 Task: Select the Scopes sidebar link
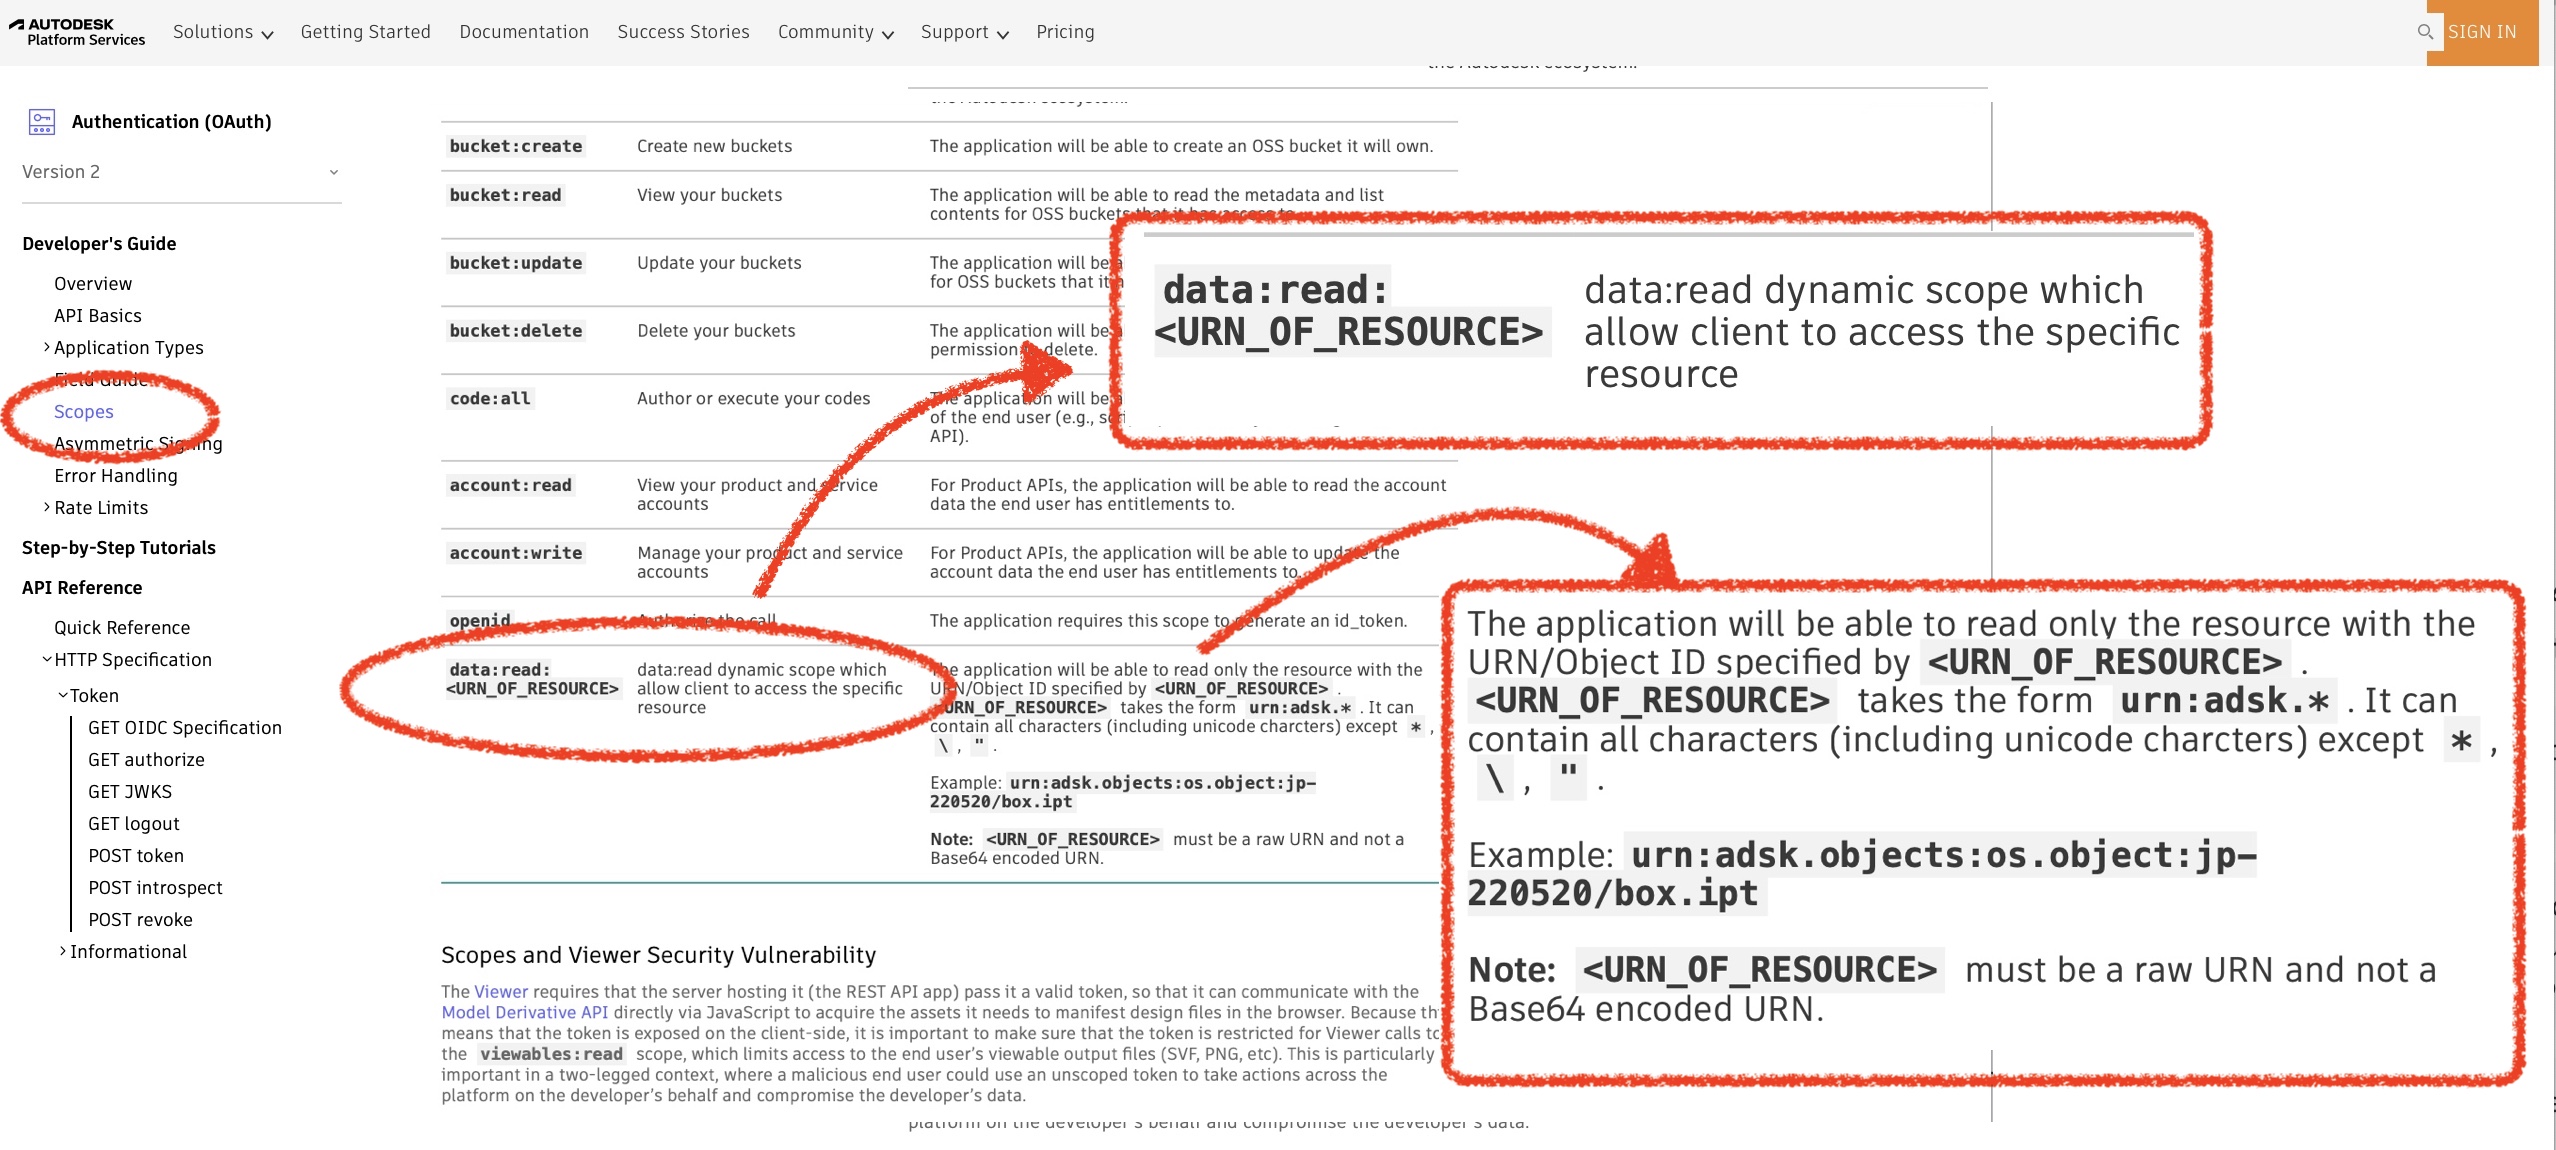[84, 412]
